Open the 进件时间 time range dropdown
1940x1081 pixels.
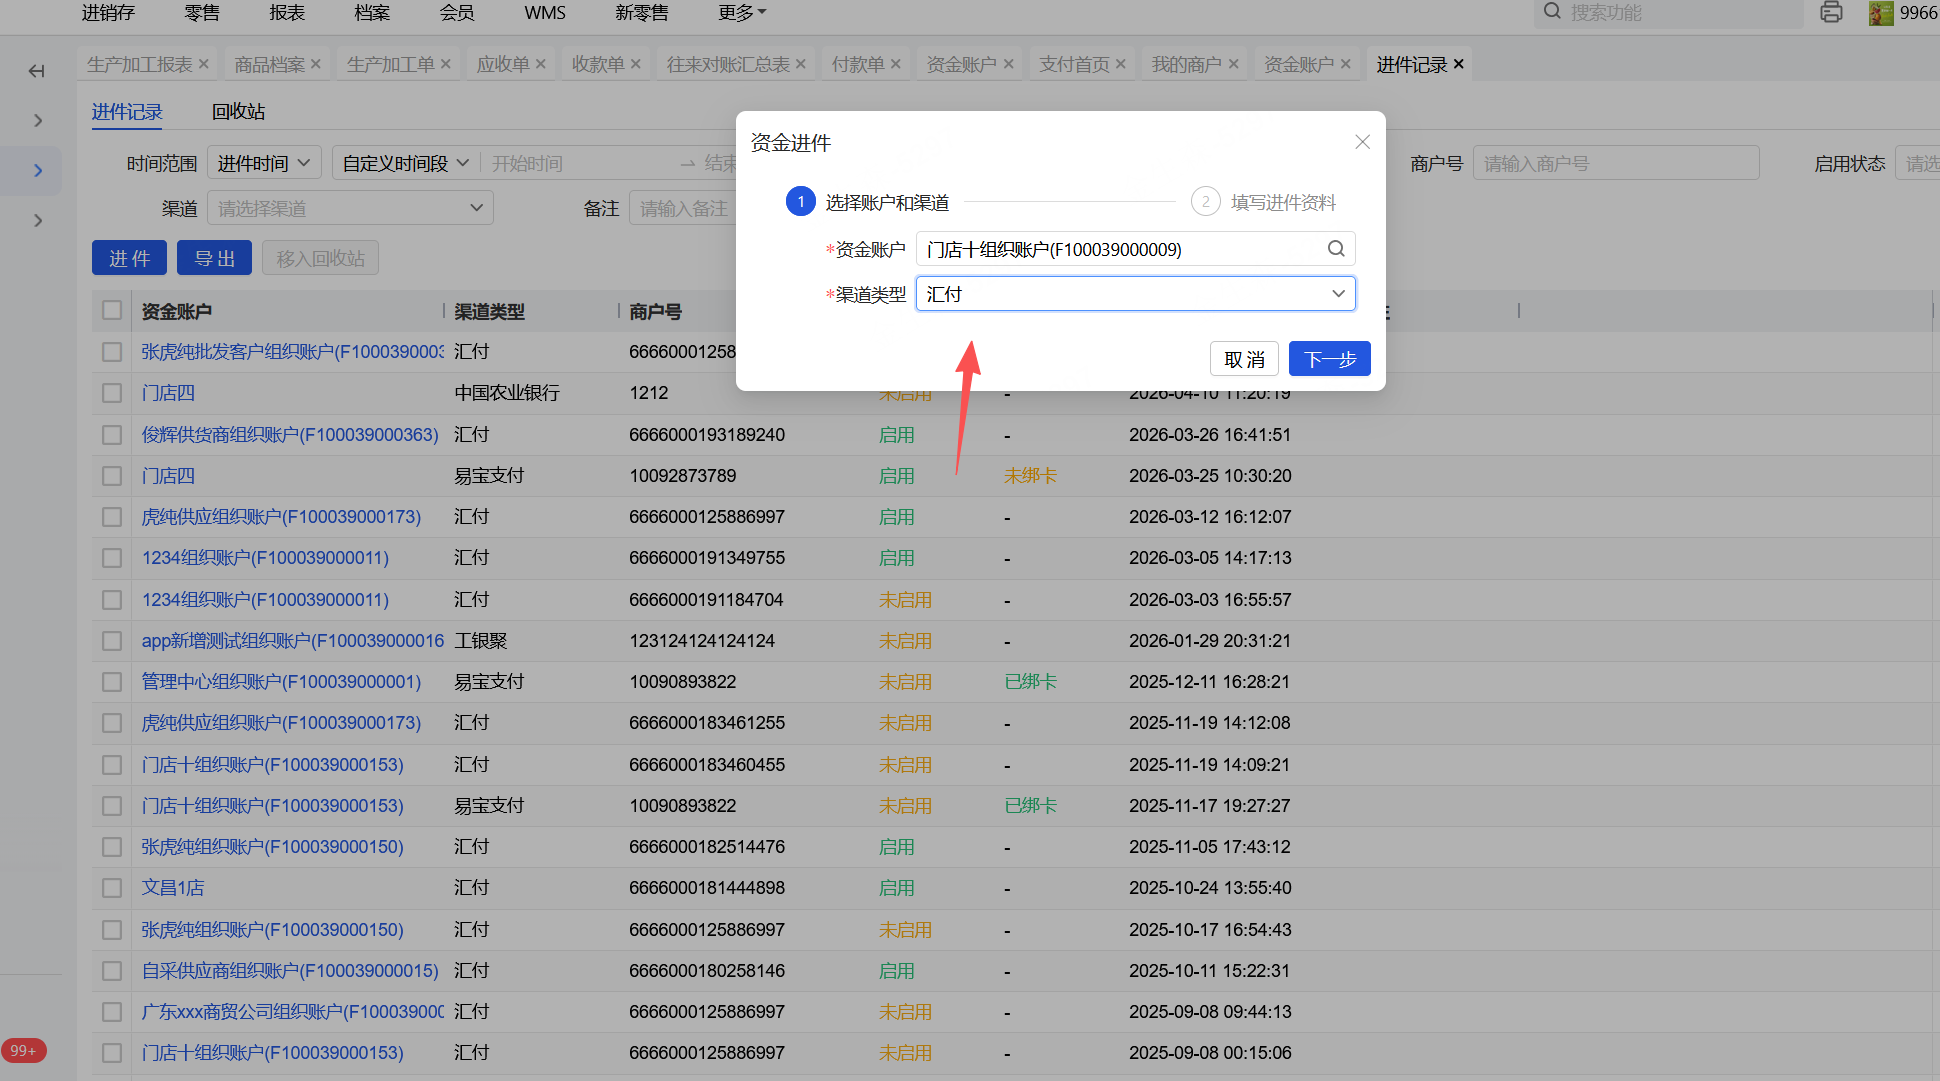(264, 163)
